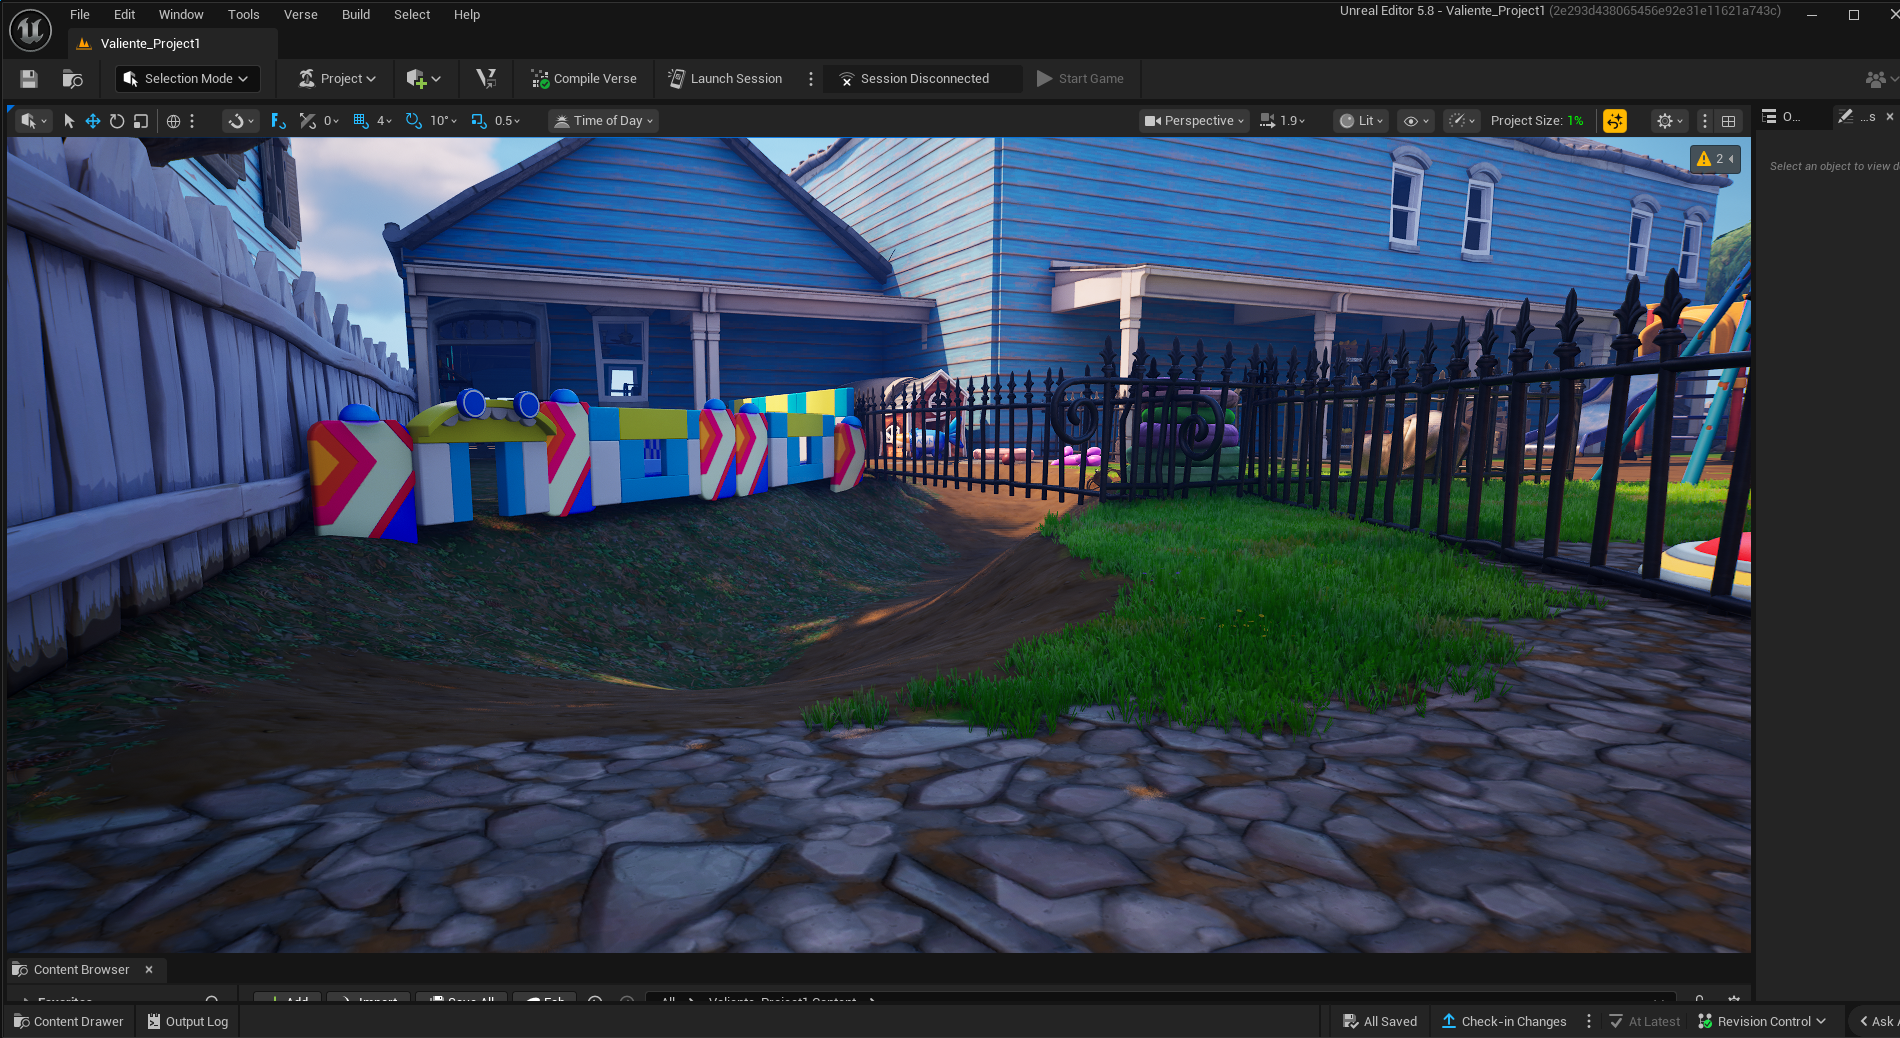Open the Project dropdown menu
The height and width of the screenshot is (1038, 1900).
pyautogui.click(x=337, y=79)
